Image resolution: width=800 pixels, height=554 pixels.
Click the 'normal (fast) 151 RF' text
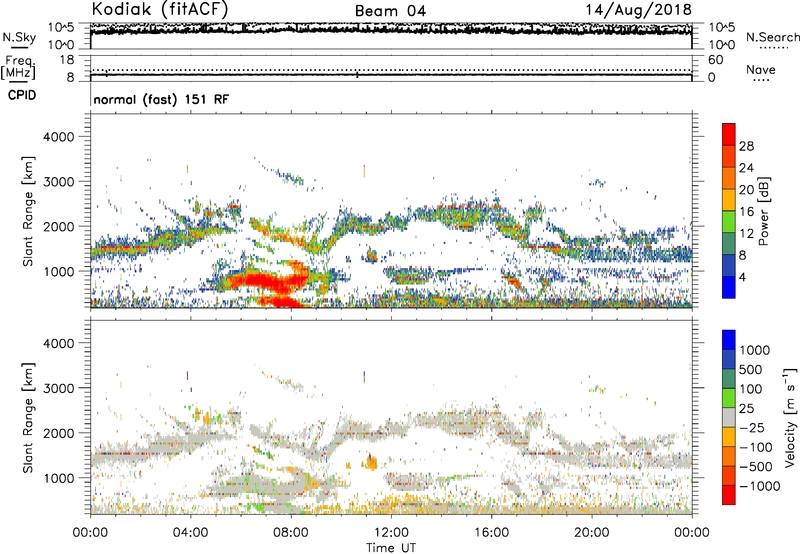click(161, 99)
